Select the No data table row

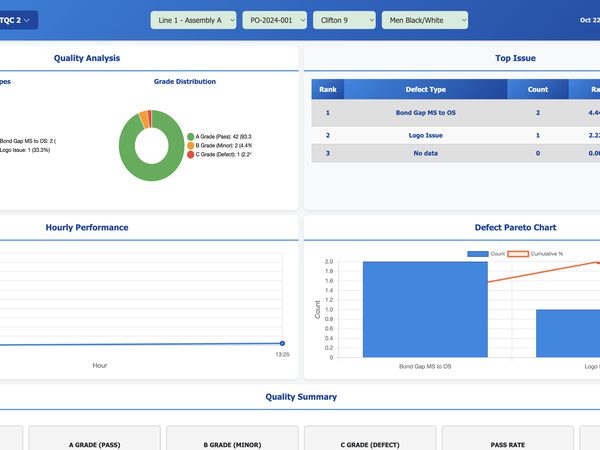tap(456, 153)
